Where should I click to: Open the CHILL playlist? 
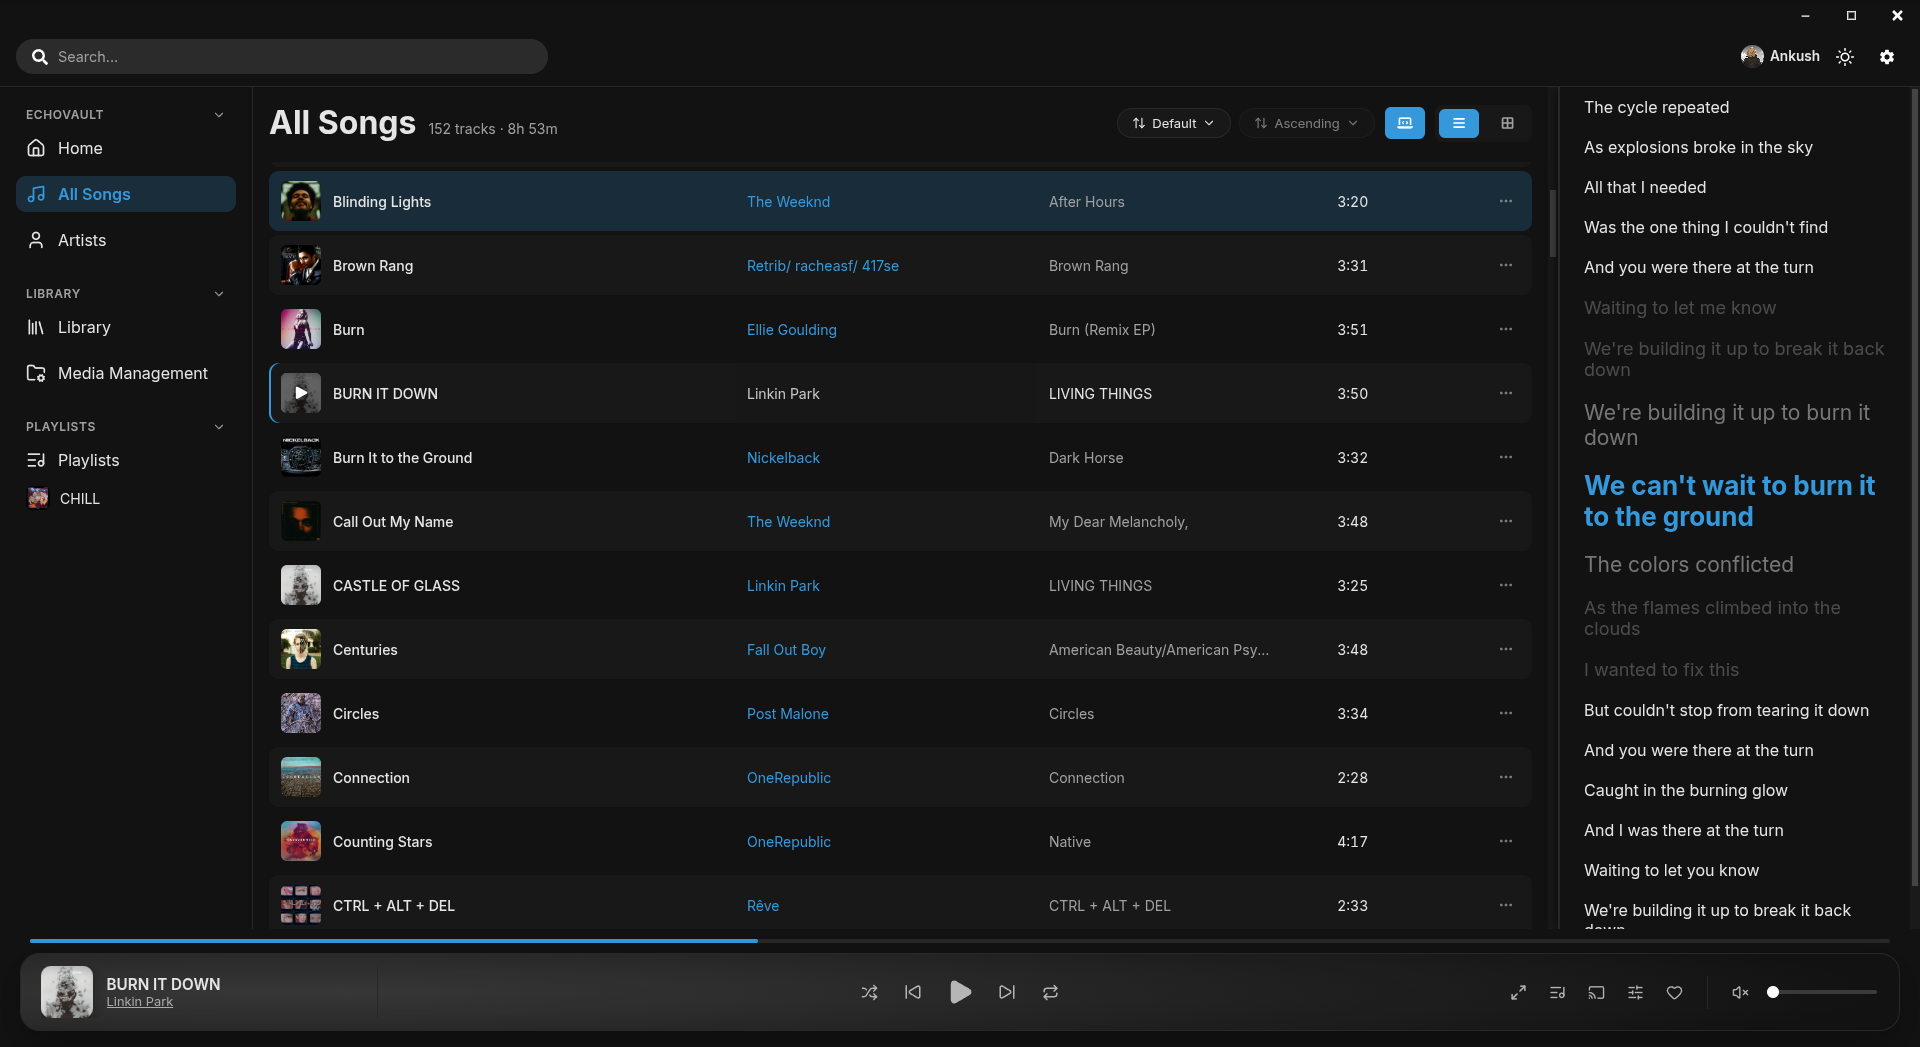[126, 498]
